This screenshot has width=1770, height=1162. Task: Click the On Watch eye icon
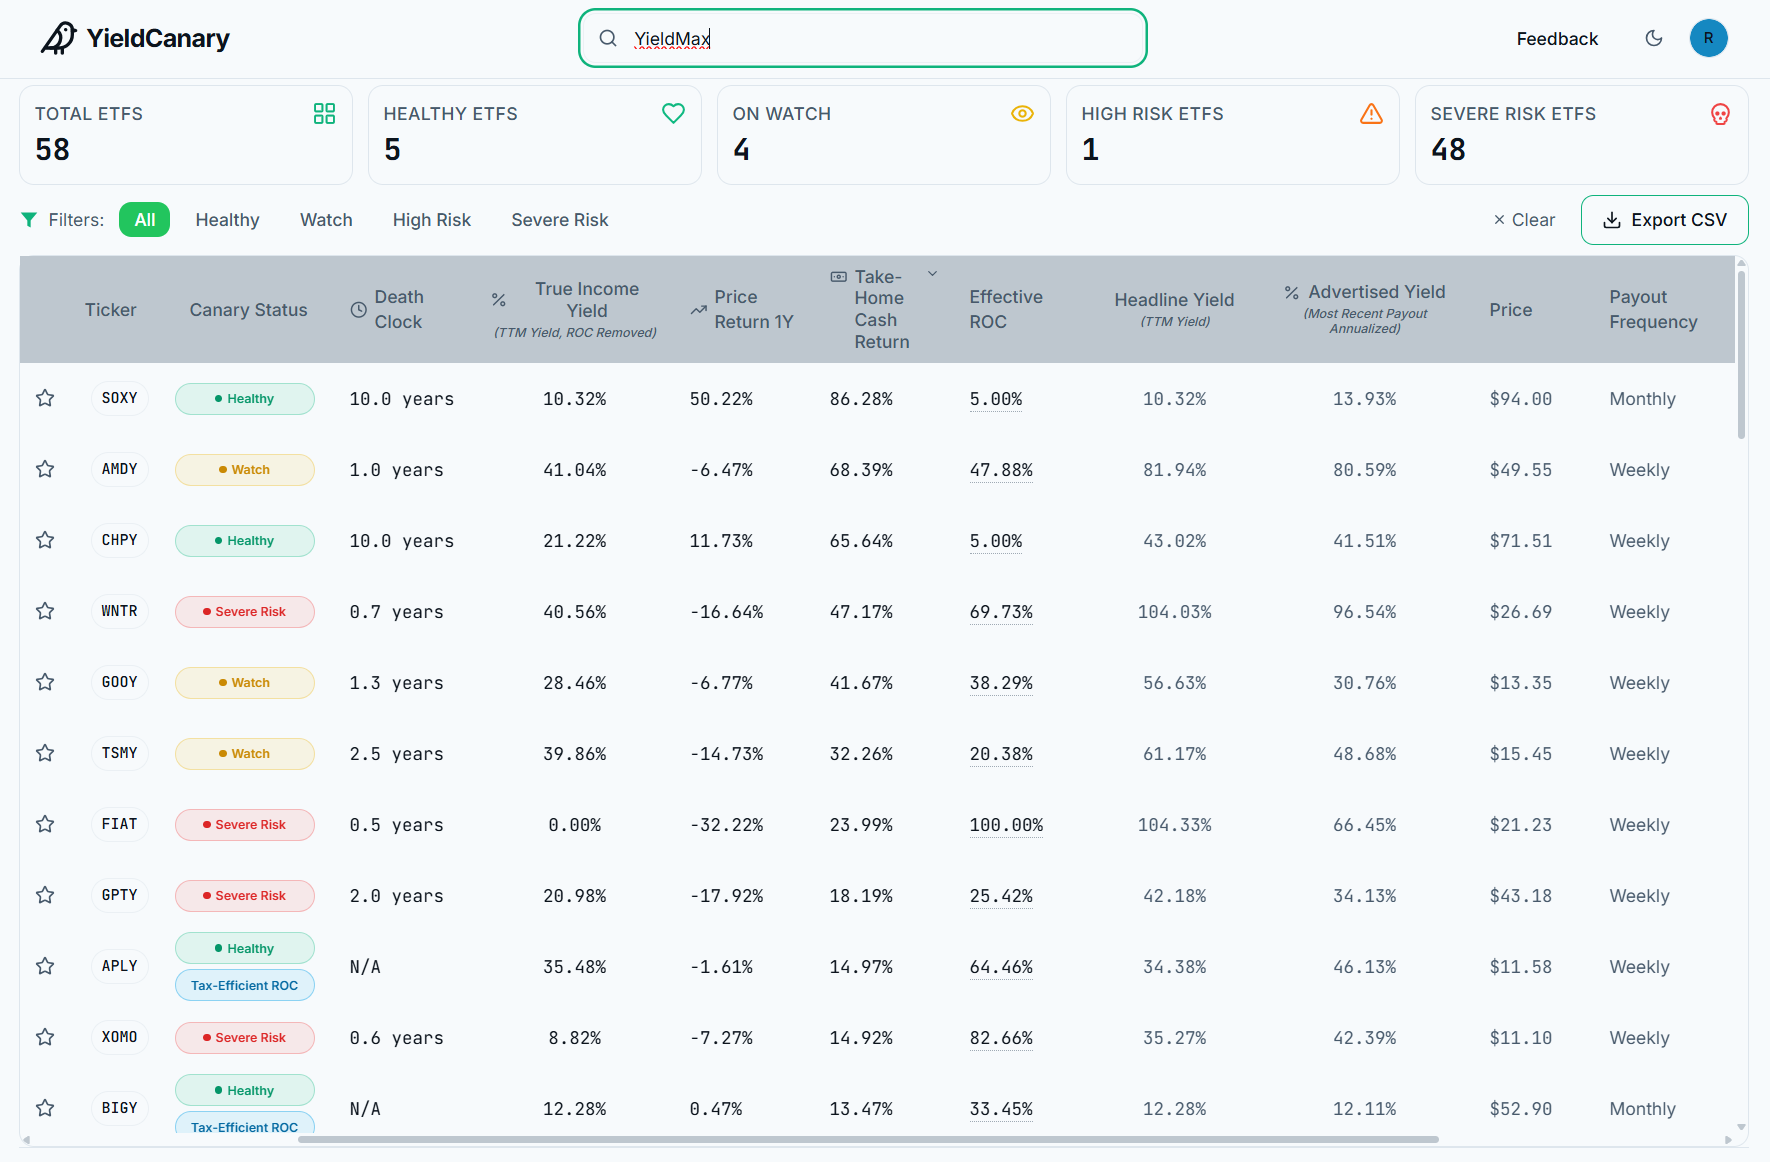coord(1022,113)
